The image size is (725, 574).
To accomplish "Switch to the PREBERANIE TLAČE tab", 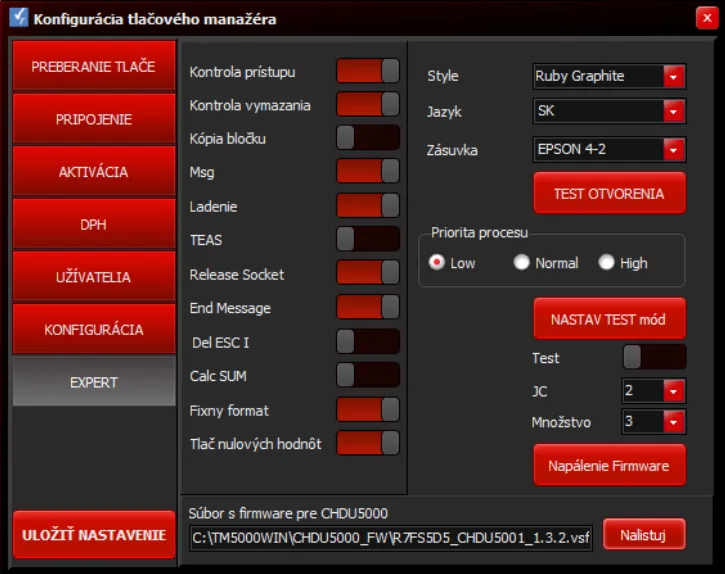I will 93,67.
